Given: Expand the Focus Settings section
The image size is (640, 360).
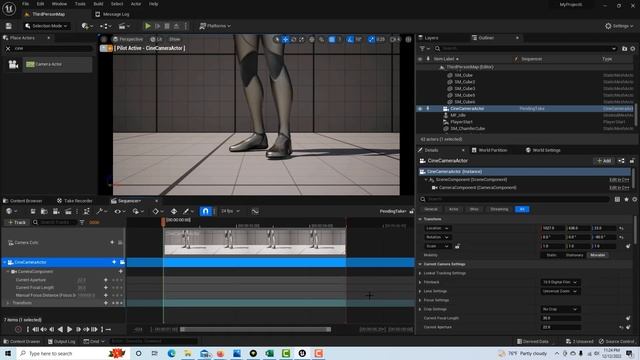Looking at the screenshot, I should coord(420,300).
